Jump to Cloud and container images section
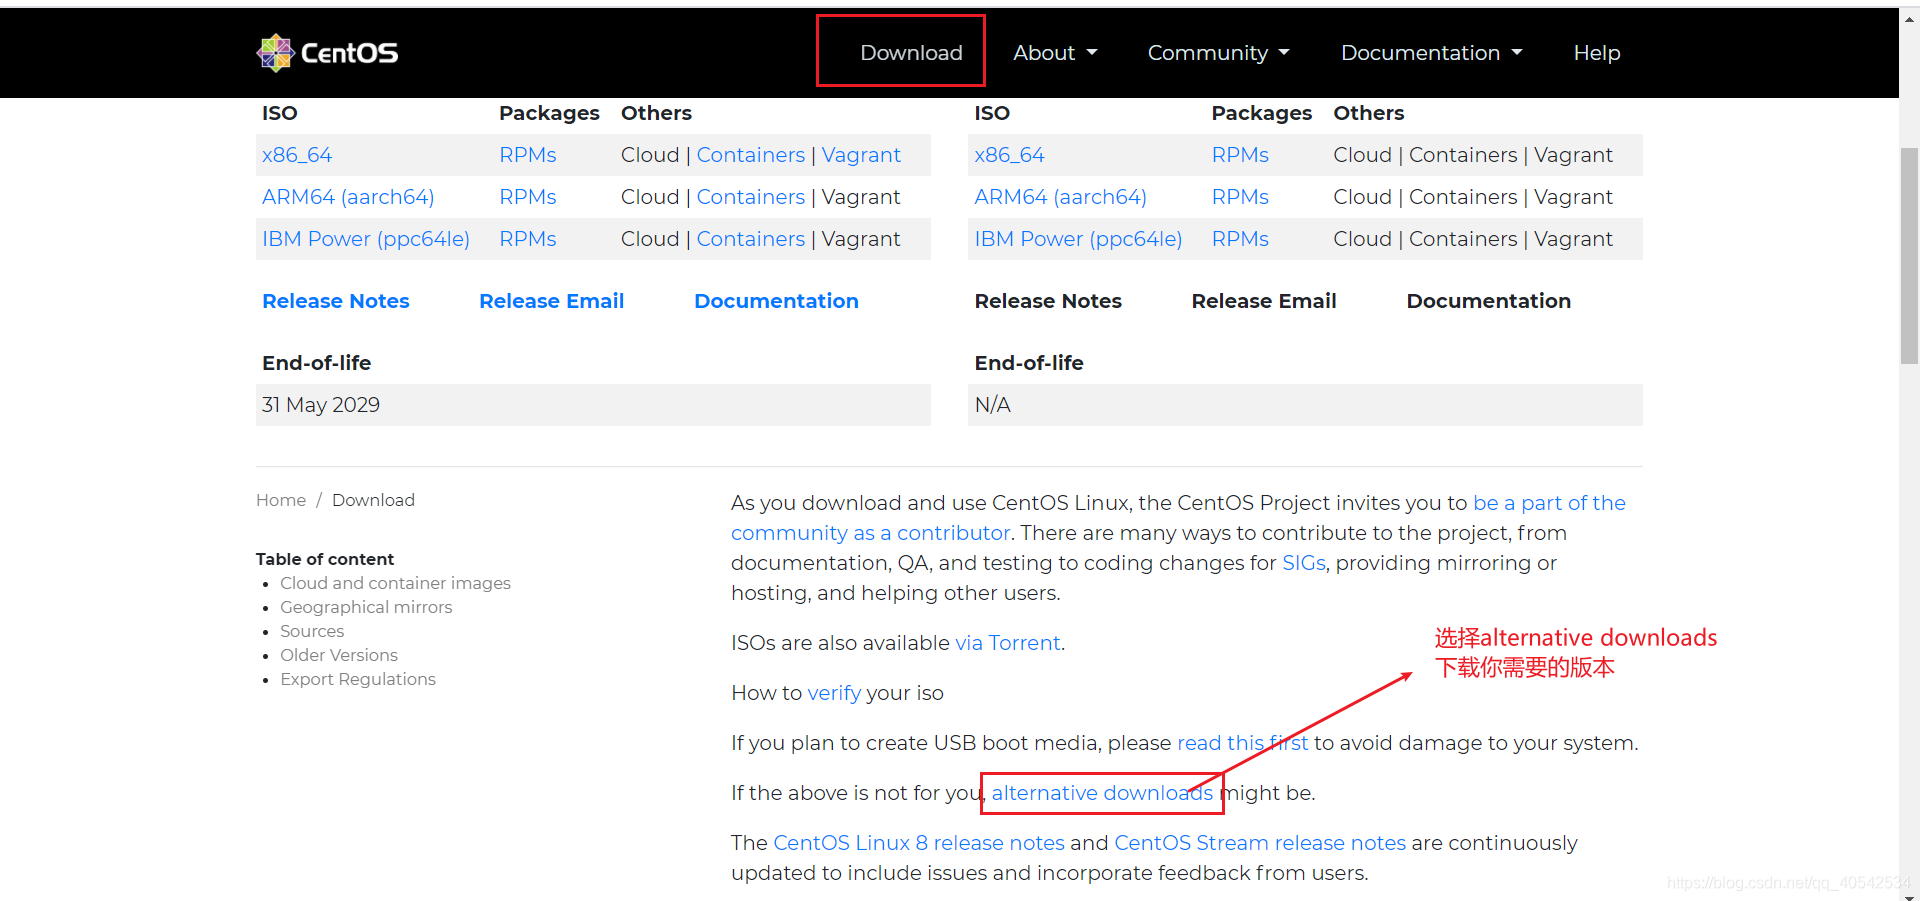This screenshot has height=901, width=1920. pyautogui.click(x=395, y=583)
